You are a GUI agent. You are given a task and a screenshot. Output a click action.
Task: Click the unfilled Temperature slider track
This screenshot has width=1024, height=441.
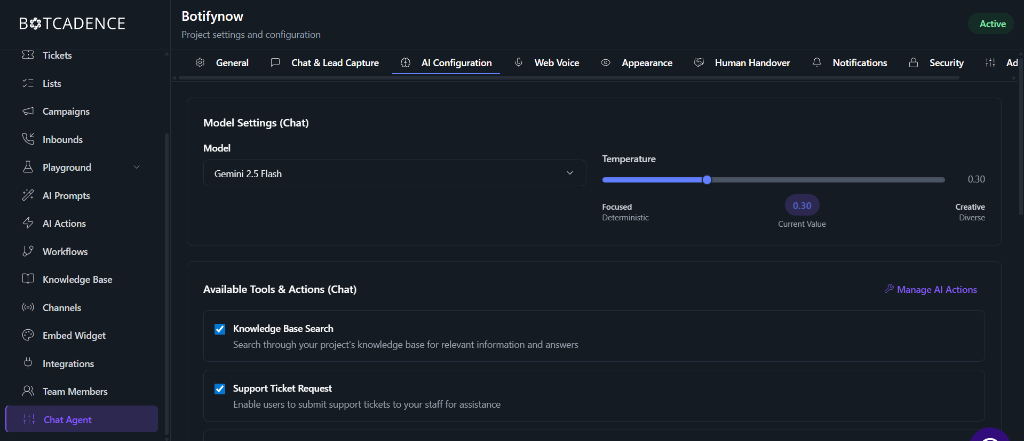click(828, 180)
